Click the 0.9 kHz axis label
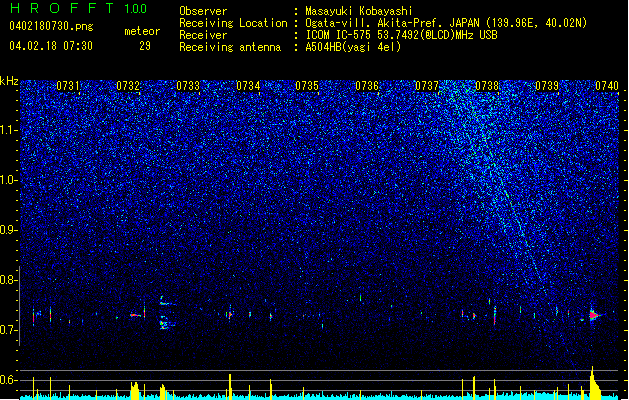This screenshot has width=629, height=400. (x=9, y=230)
